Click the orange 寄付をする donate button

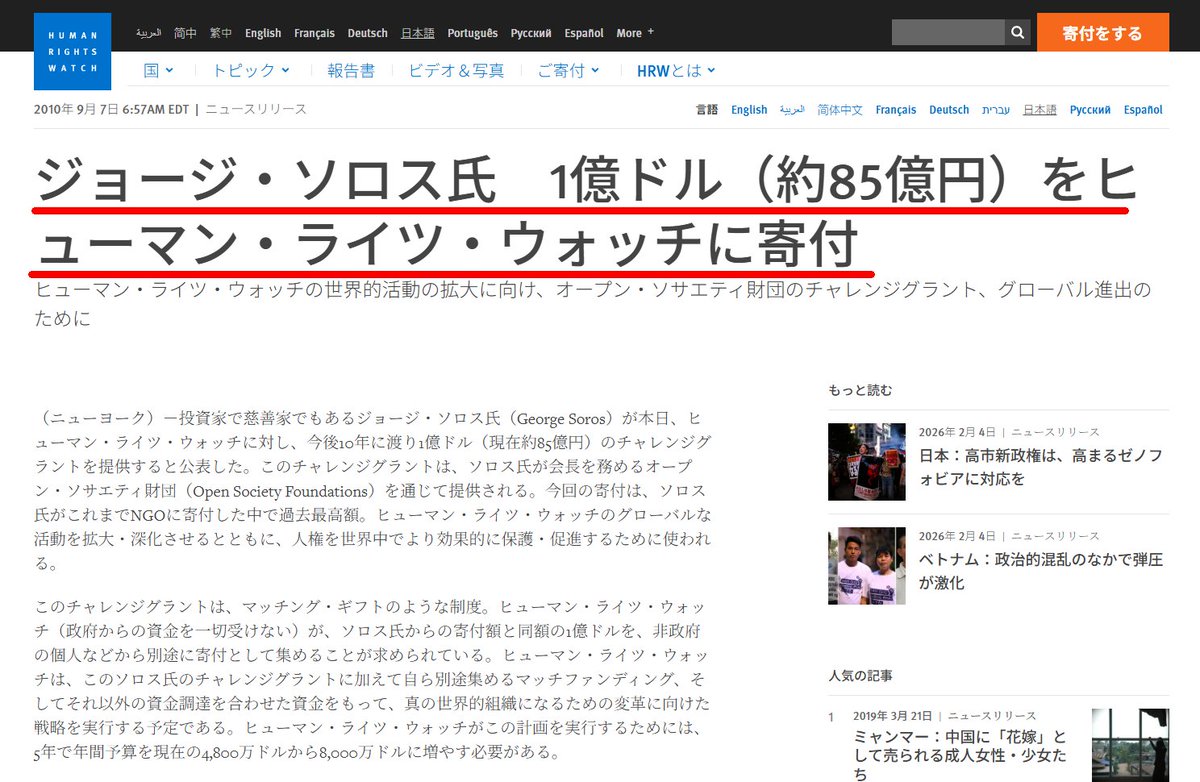1103,33
